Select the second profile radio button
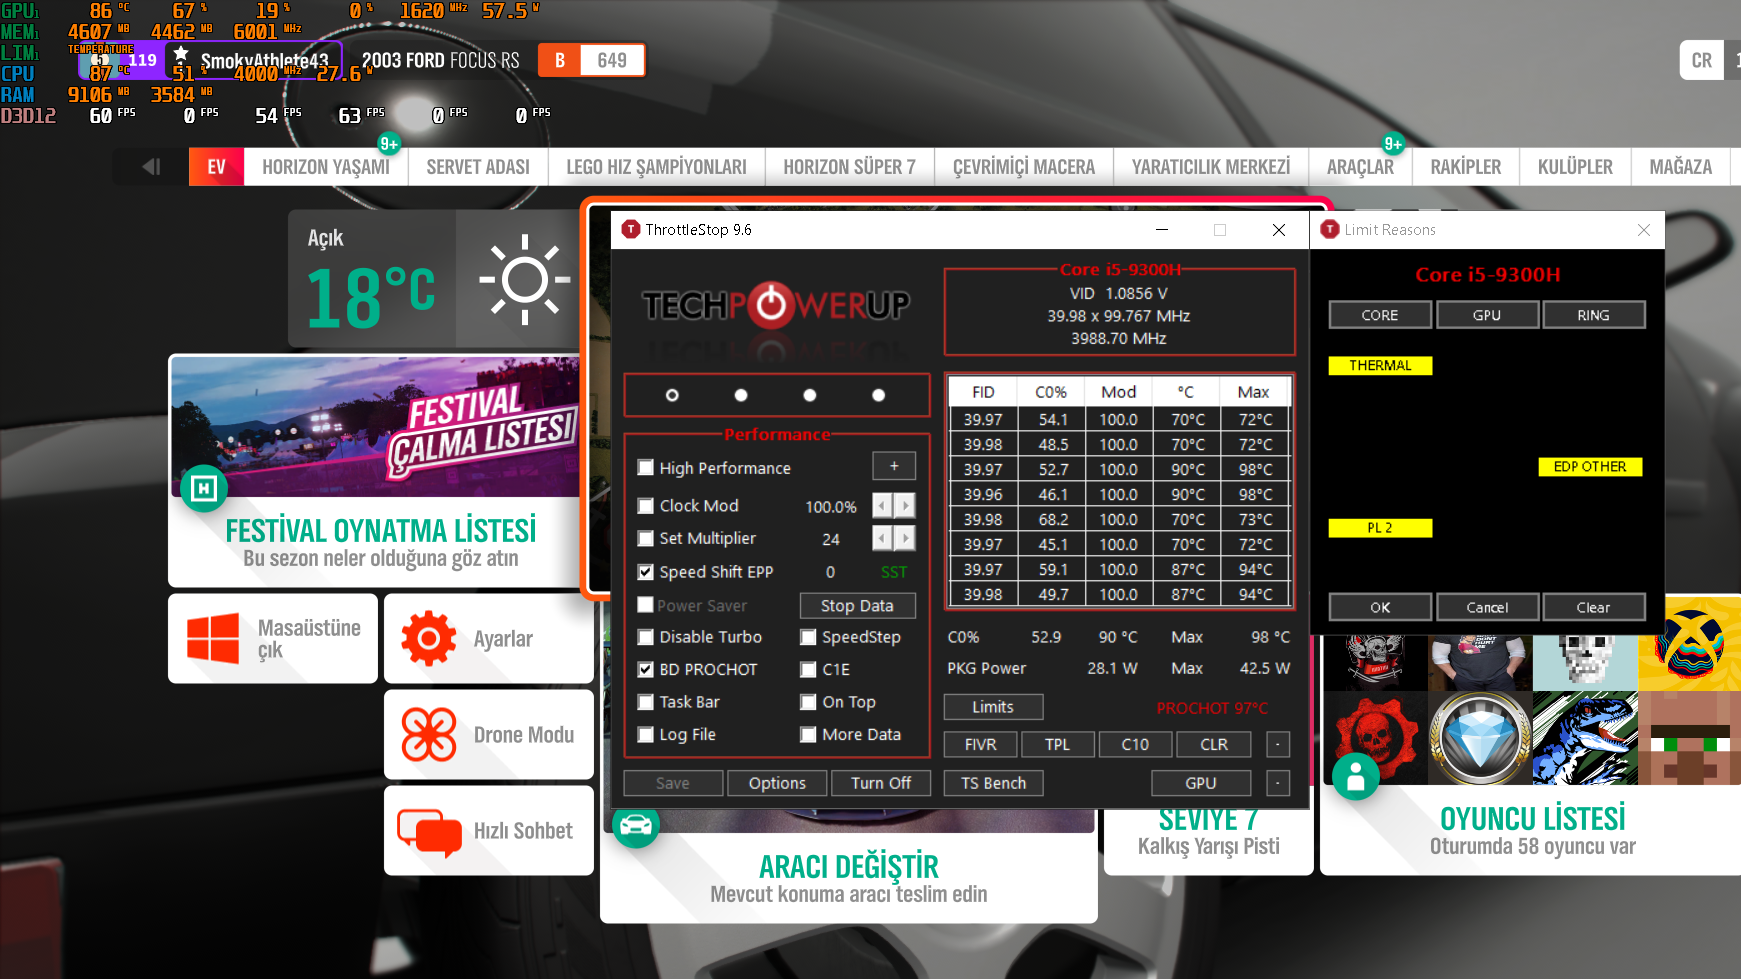 pos(741,395)
